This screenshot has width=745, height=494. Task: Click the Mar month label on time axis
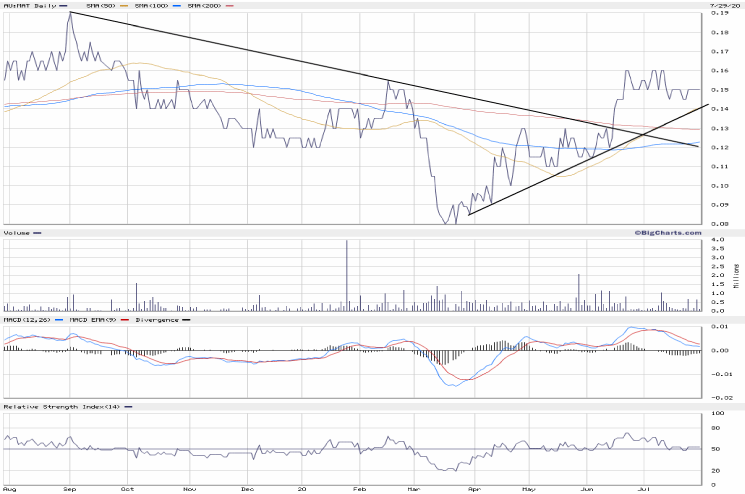tap(414, 489)
